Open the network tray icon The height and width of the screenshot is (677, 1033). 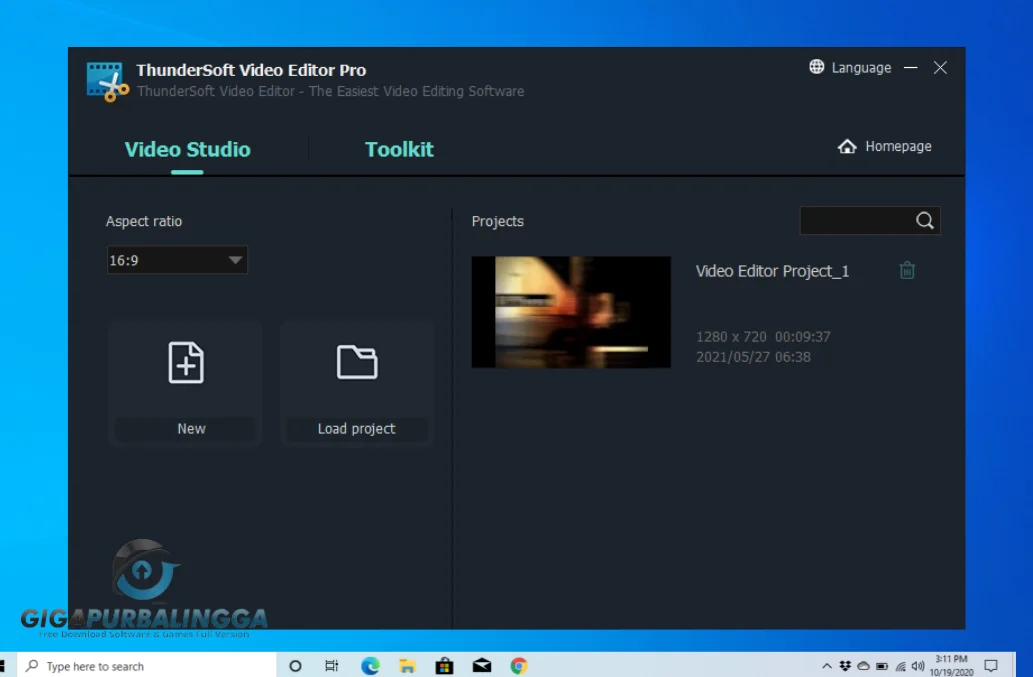point(900,666)
